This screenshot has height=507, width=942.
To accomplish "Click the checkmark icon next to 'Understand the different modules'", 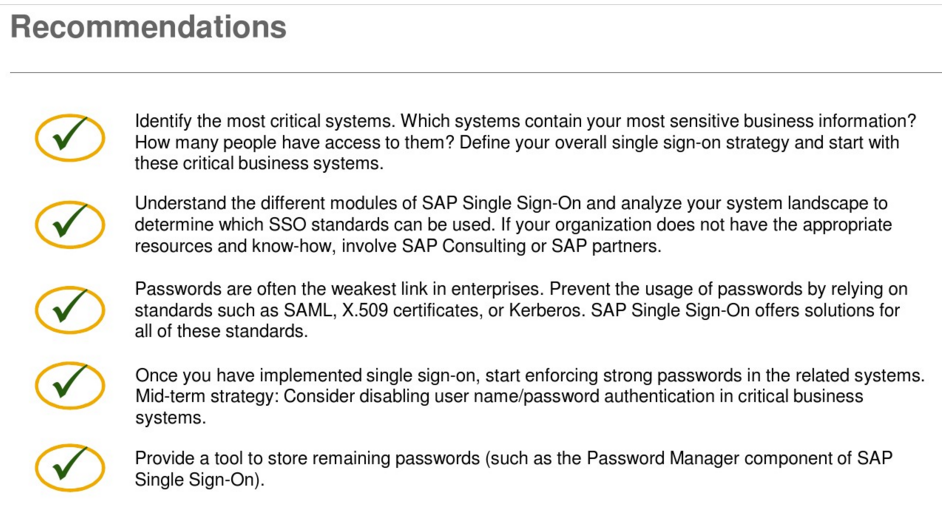I will [x=70, y=223].
